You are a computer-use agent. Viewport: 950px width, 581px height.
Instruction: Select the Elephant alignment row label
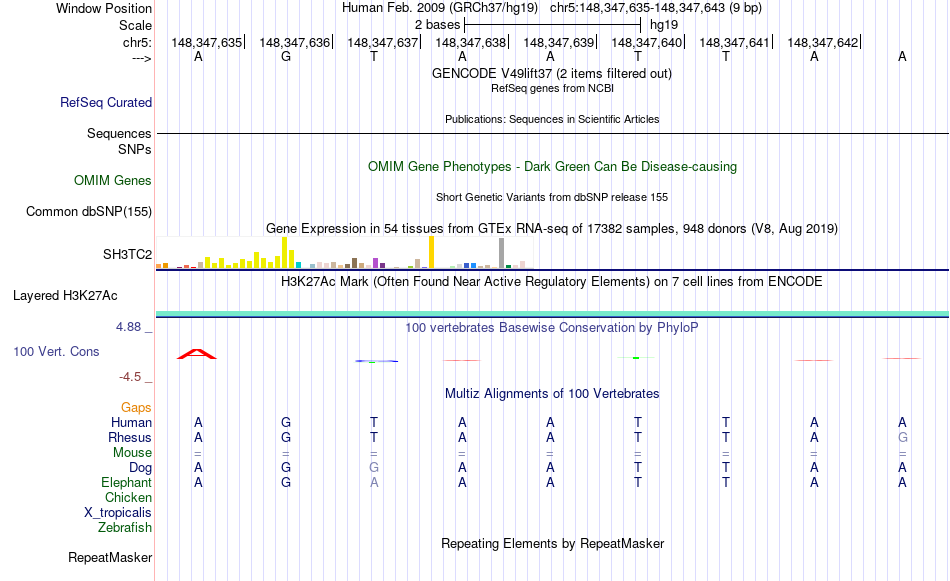point(126,482)
